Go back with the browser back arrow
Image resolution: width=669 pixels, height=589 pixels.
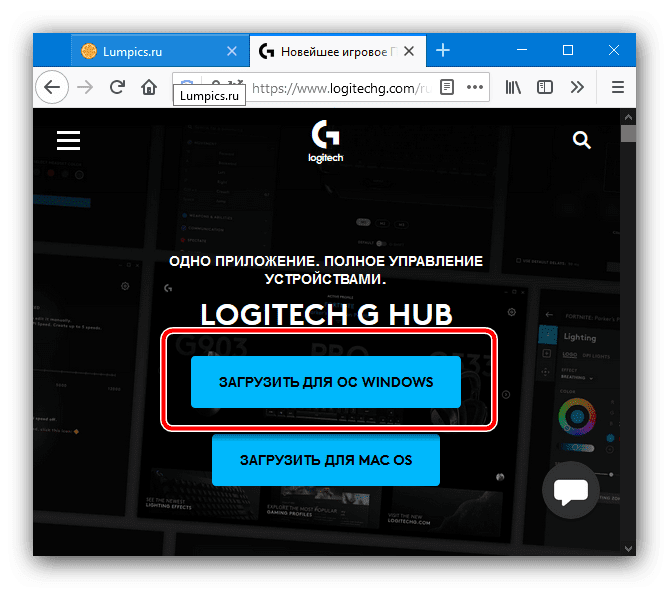point(52,87)
